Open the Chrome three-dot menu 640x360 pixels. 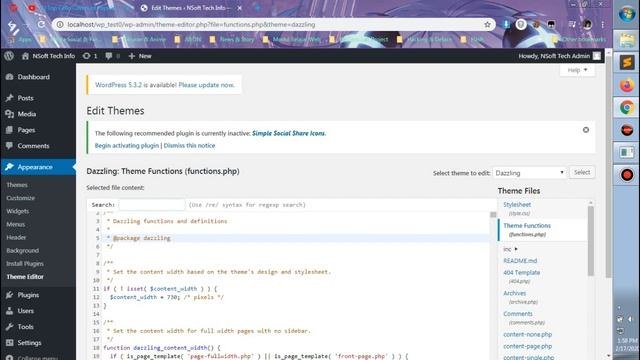coord(602,24)
